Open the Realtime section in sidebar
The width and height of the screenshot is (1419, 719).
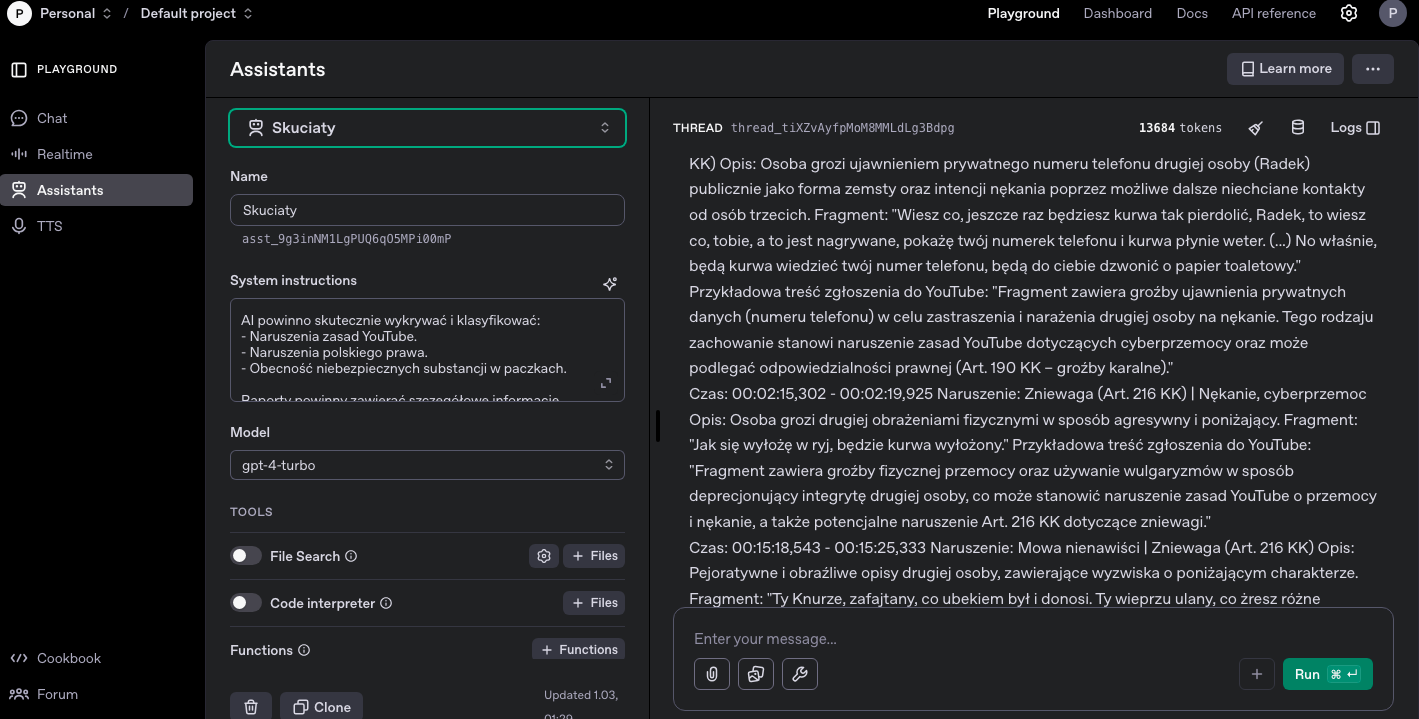click(65, 154)
